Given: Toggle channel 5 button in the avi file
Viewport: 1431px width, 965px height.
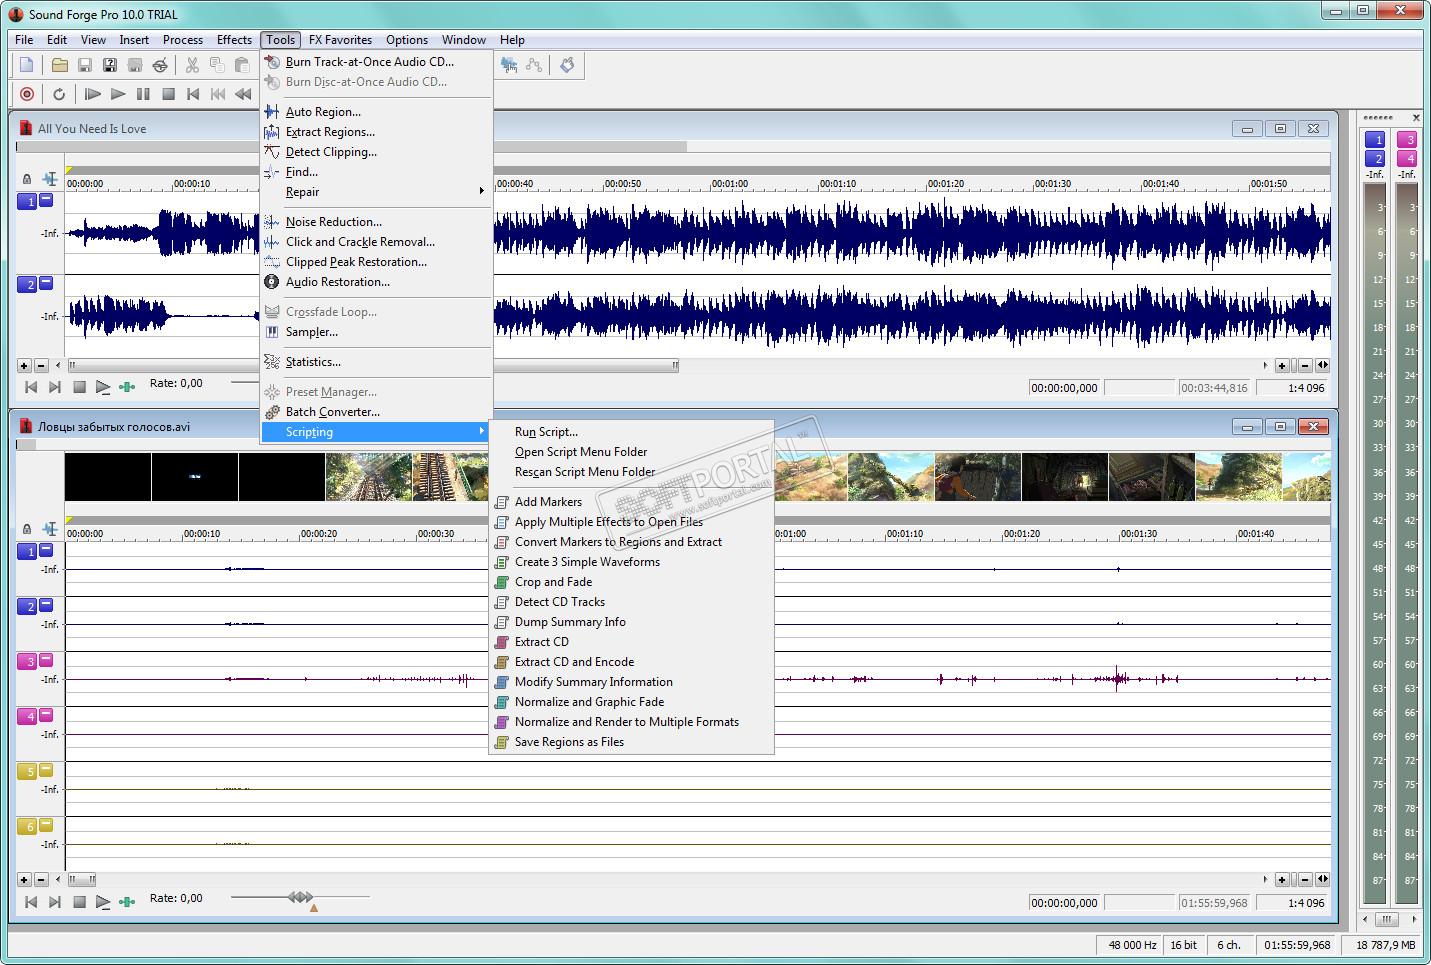Looking at the screenshot, I should pos(27,771).
